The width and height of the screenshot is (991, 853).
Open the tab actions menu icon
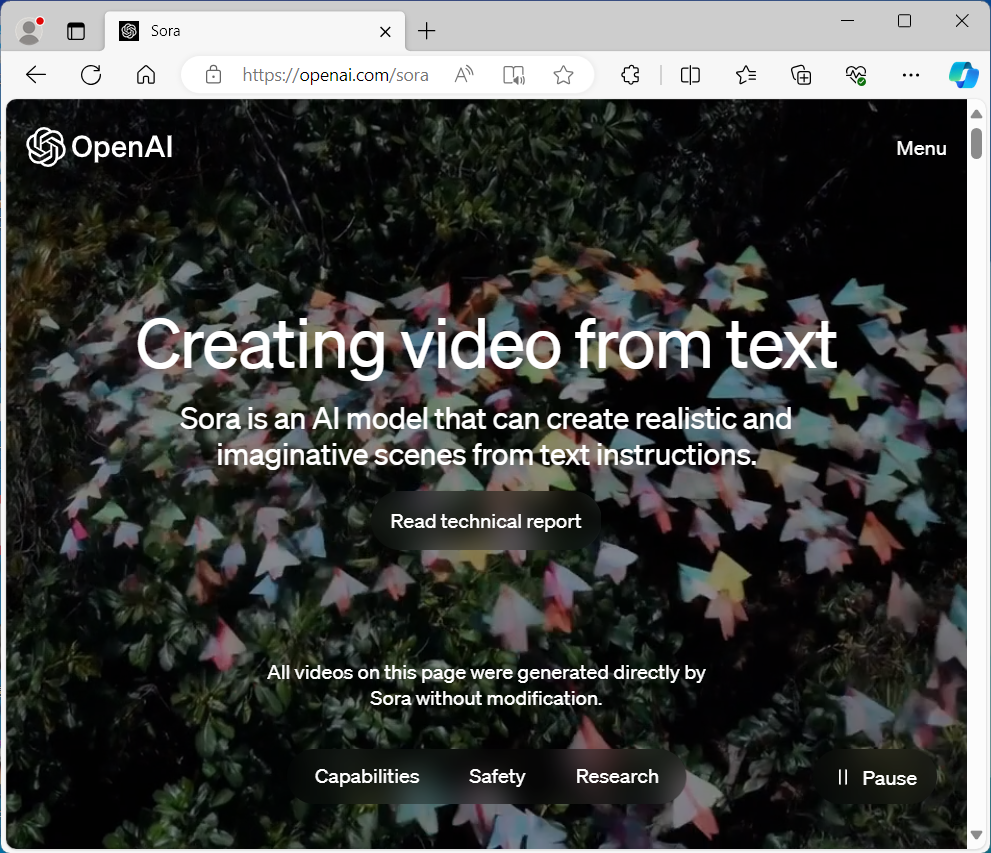point(76,31)
